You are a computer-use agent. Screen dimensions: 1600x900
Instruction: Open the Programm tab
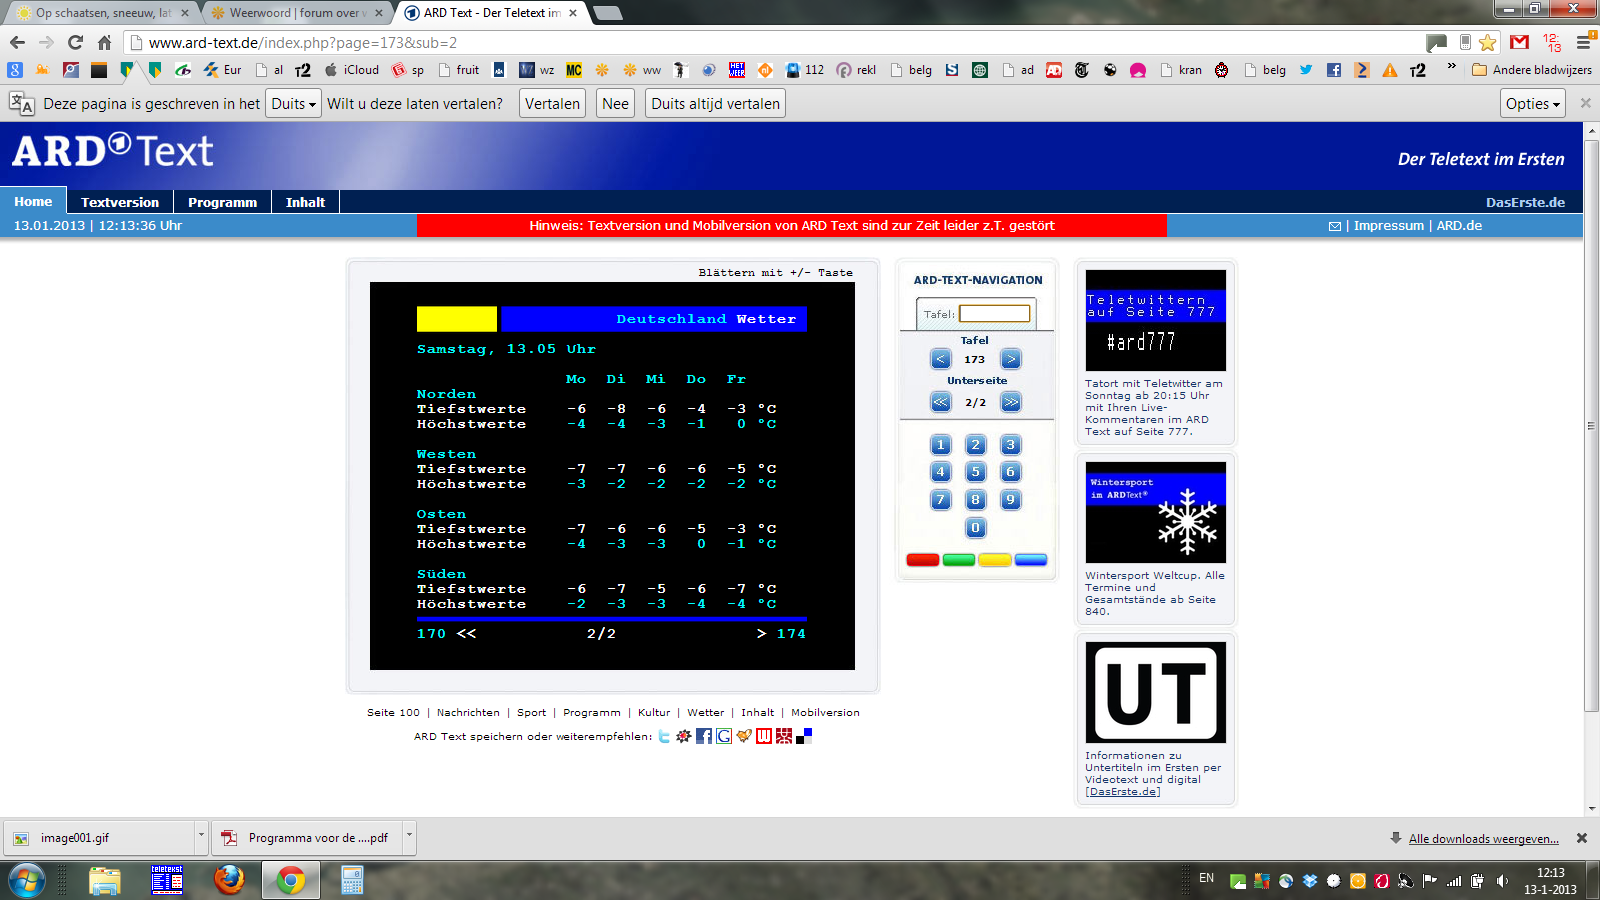click(x=222, y=202)
